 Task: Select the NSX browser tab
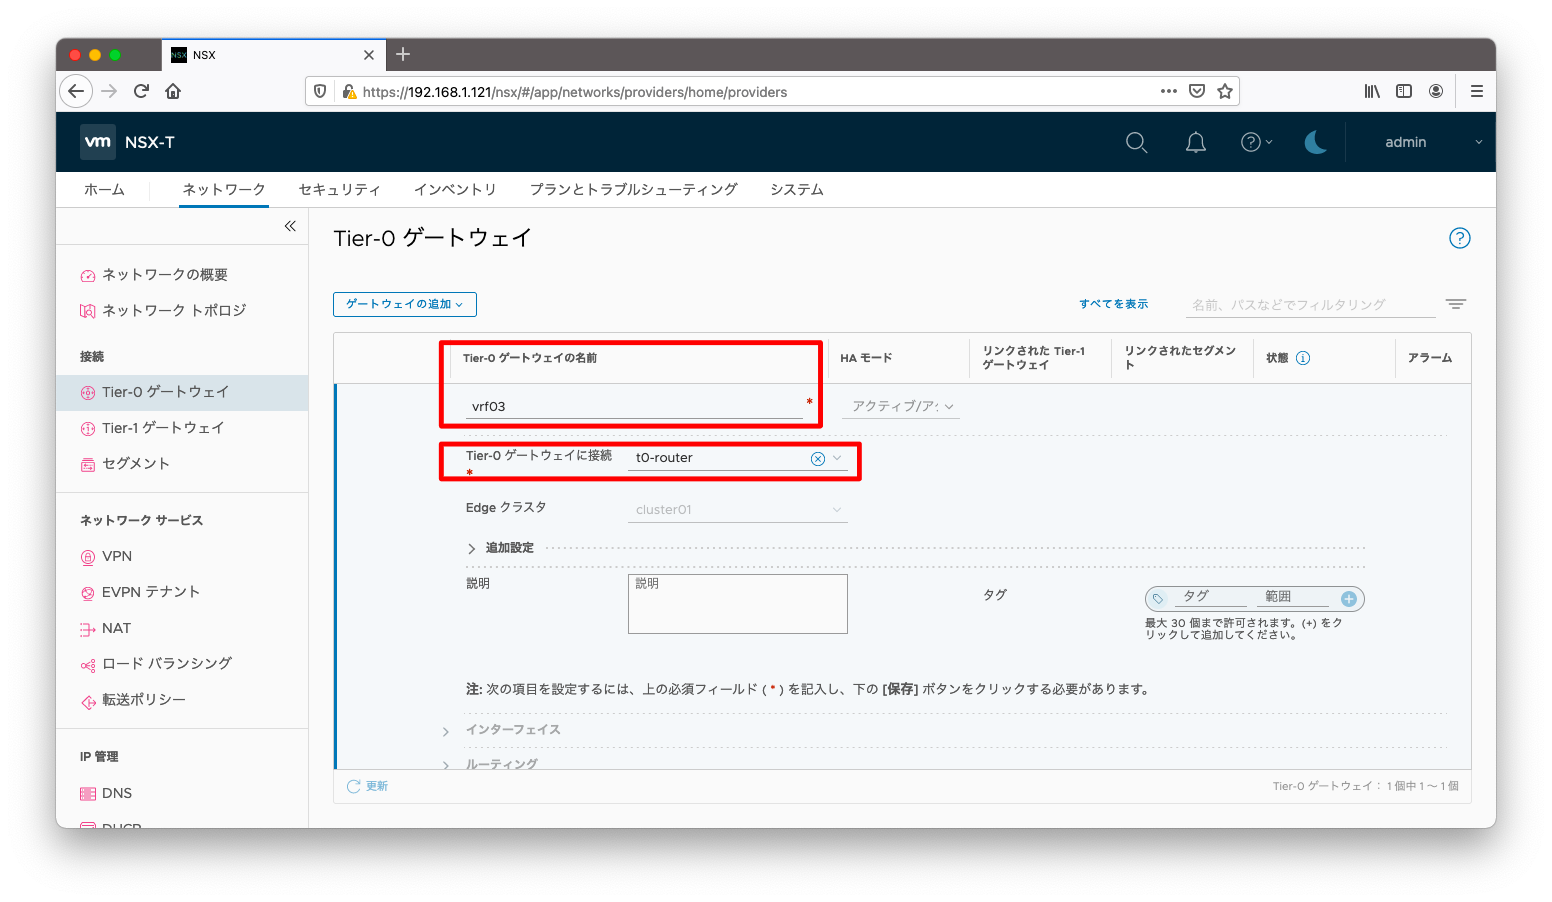(x=274, y=55)
